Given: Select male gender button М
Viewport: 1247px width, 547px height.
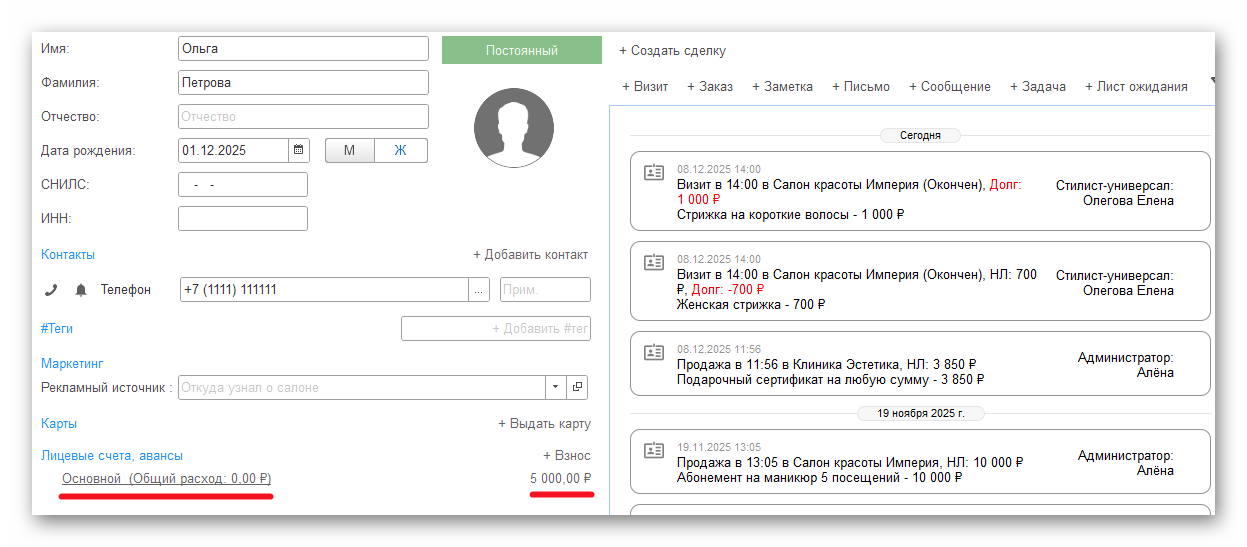Looking at the screenshot, I should pos(349,150).
